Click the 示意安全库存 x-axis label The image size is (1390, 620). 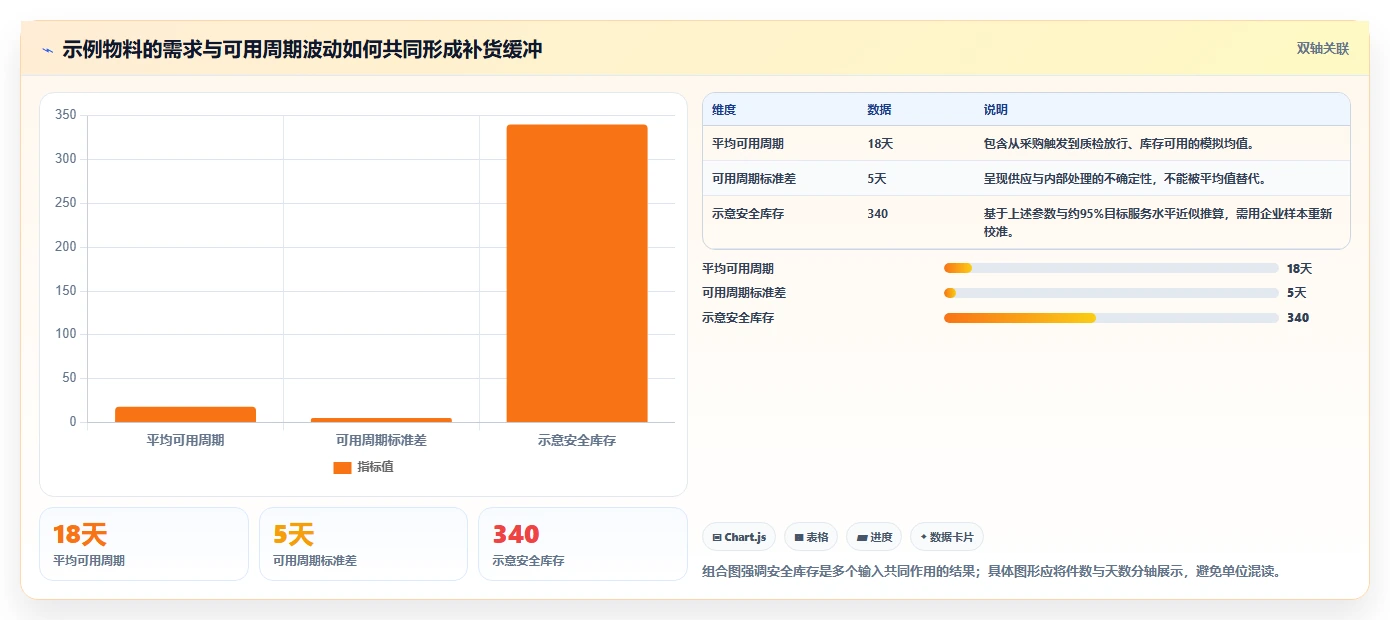click(x=577, y=440)
